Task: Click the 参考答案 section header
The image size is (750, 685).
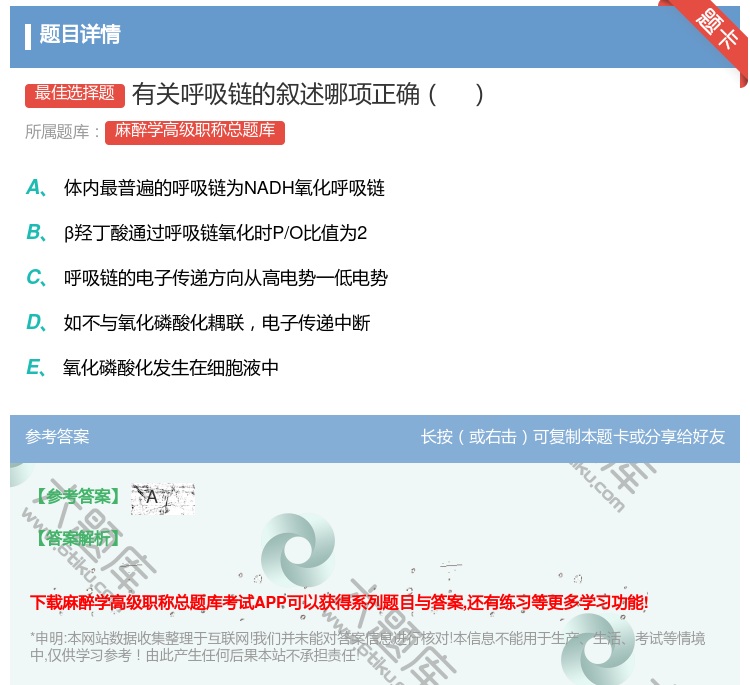Action: (57, 437)
